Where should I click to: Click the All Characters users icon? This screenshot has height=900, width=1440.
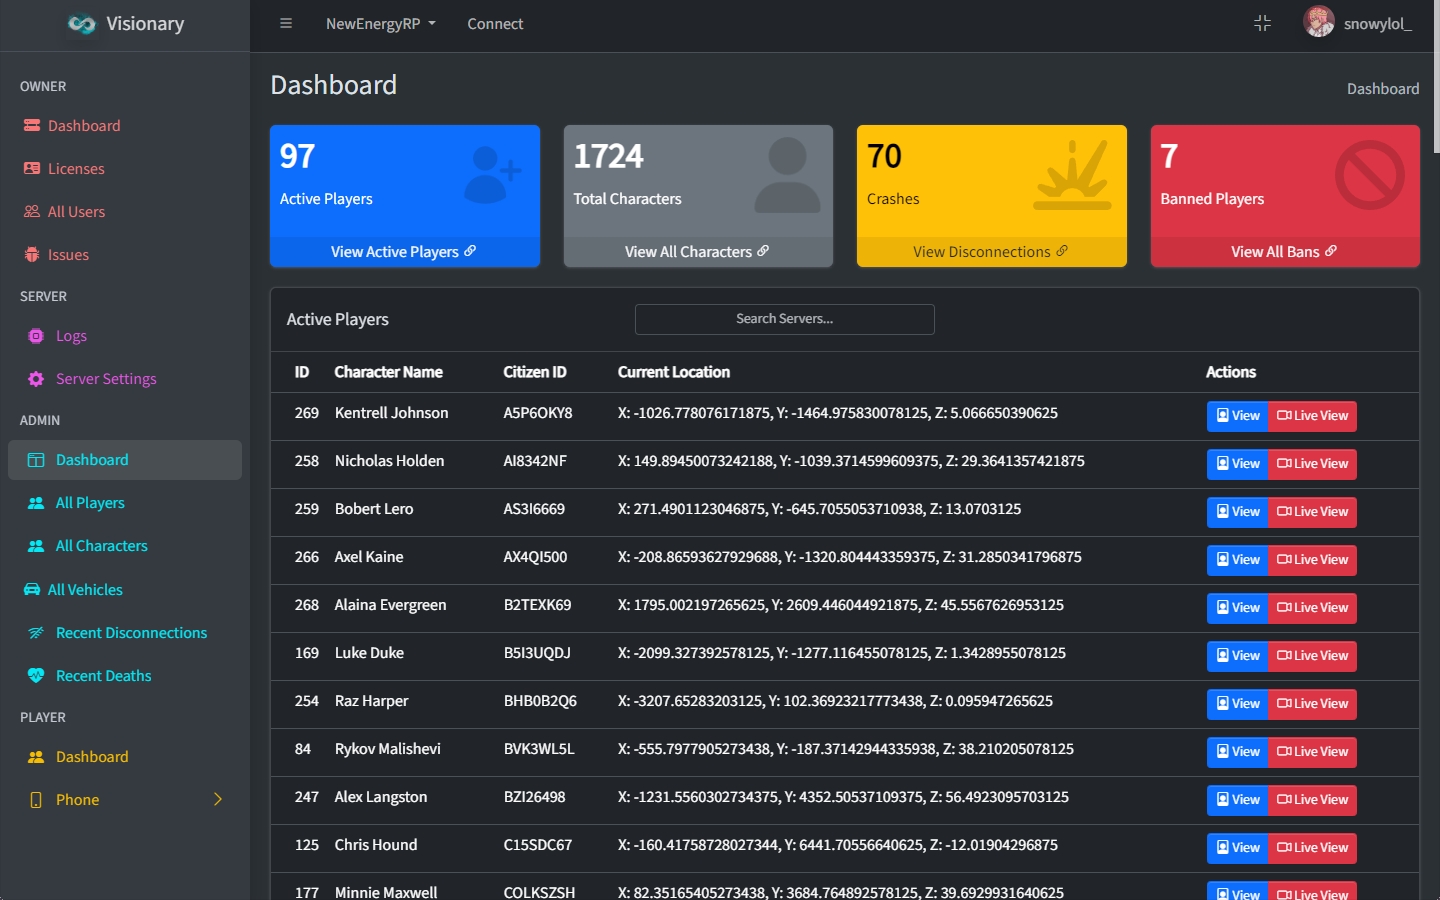pos(36,546)
